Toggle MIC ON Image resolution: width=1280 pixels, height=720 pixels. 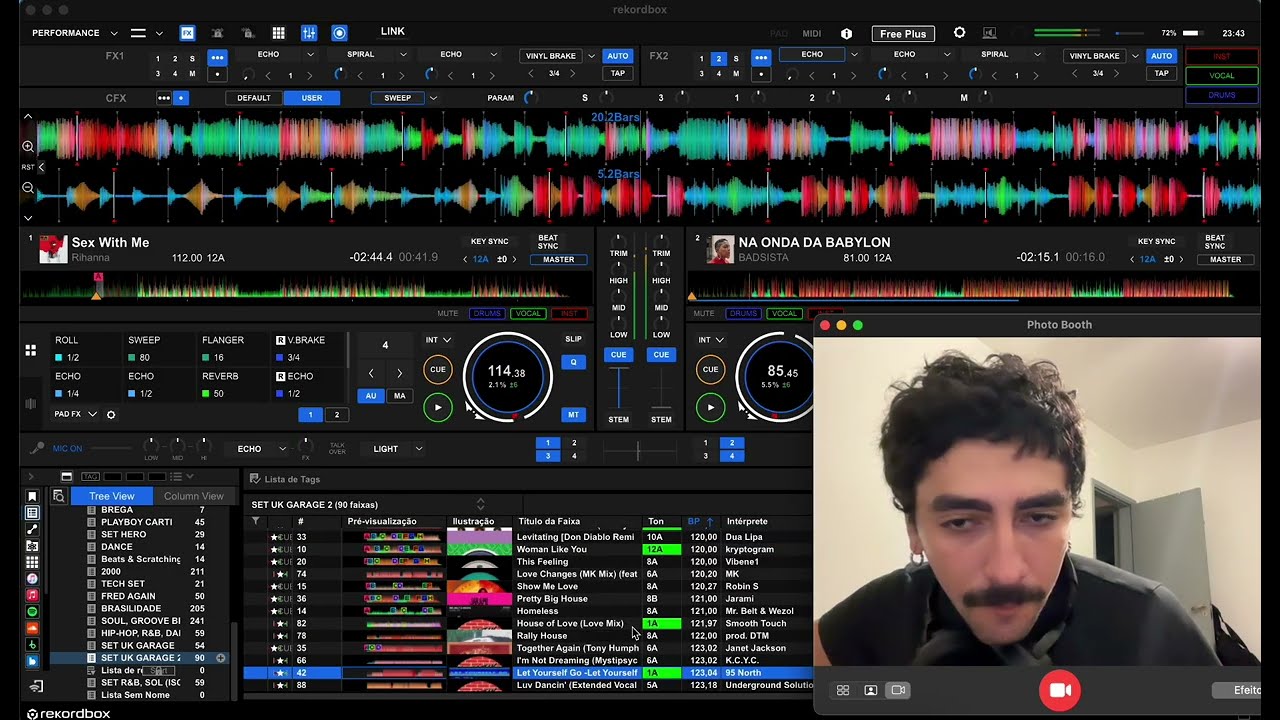click(x=68, y=449)
